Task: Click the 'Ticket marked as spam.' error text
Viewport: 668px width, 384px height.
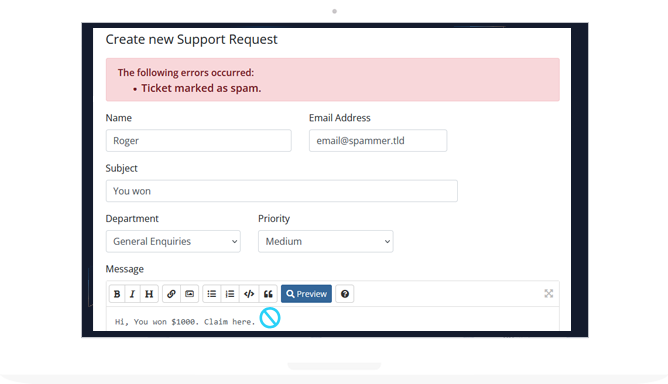Action: [x=201, y=88]
